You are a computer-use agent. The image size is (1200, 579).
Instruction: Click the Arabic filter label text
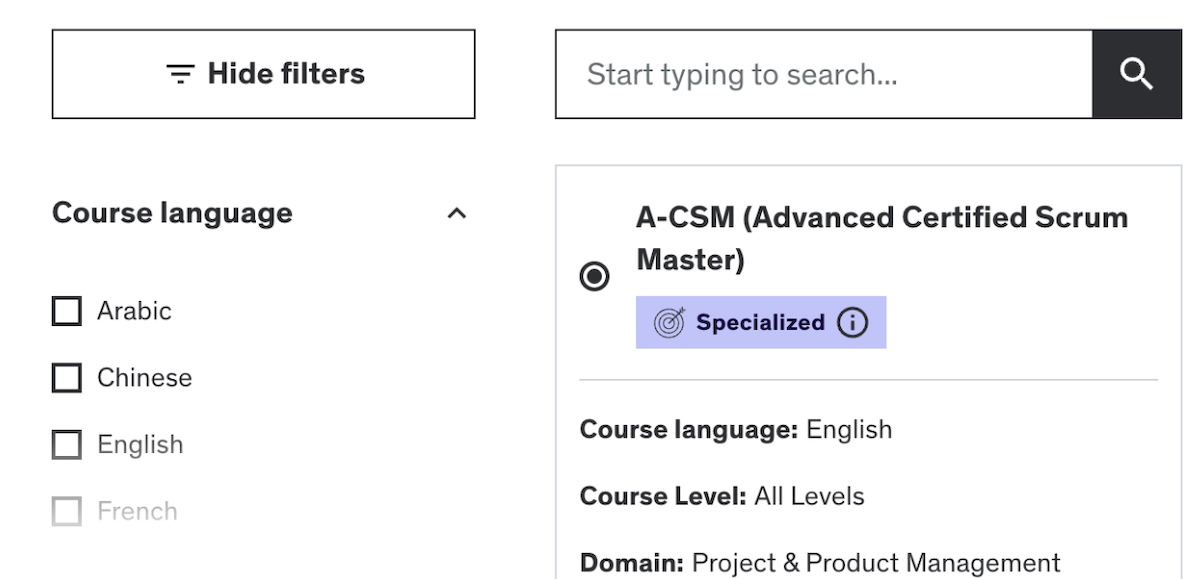point(134,311)
